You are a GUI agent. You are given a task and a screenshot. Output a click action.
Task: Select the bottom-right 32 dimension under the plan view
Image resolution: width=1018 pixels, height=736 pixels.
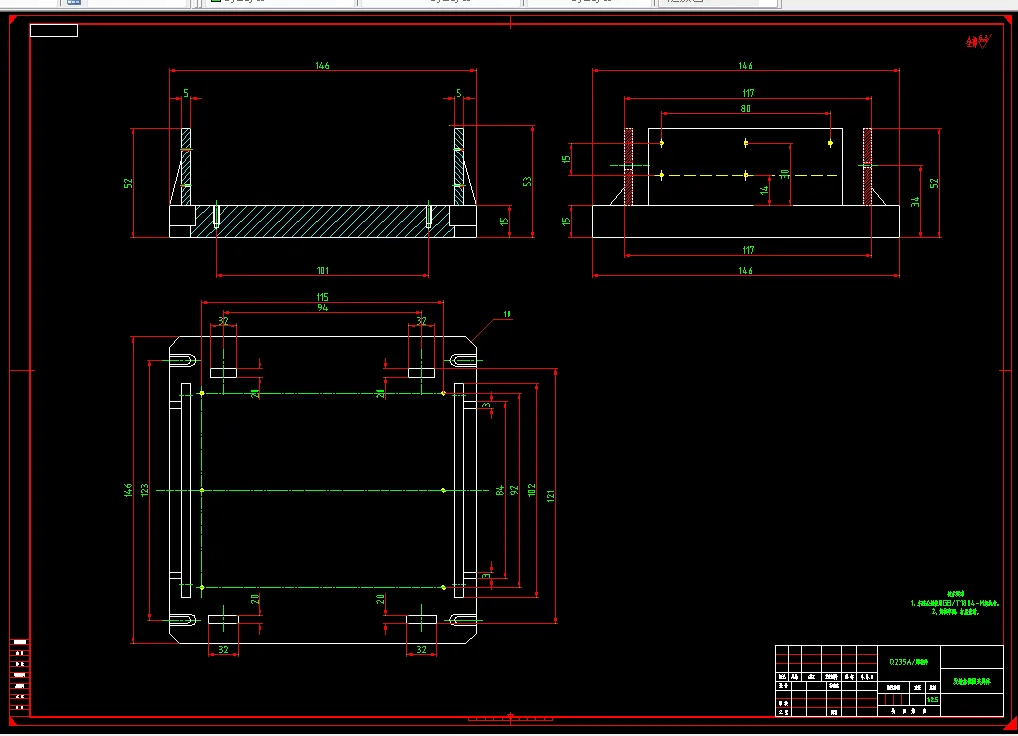(x=421, y=650)
